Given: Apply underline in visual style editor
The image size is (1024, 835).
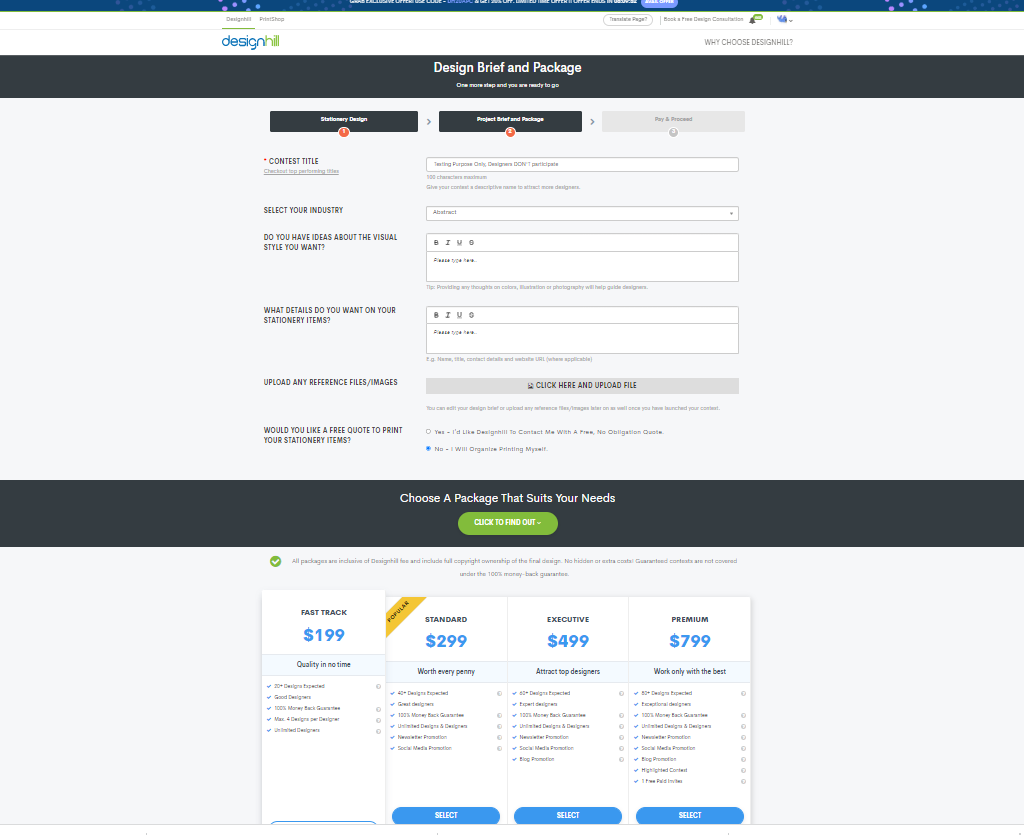Looking at the screenshot, I should 460,243.
